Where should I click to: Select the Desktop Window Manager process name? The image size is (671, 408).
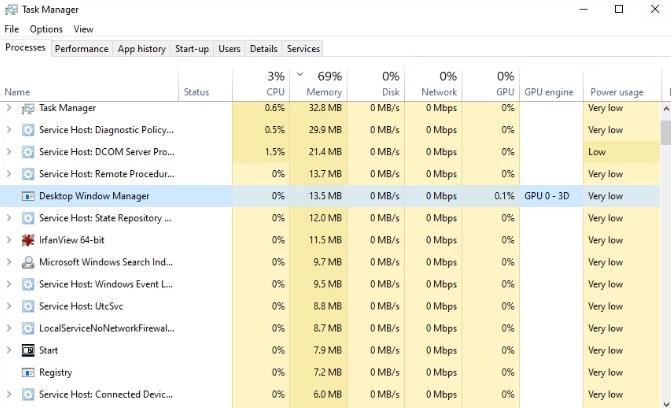point(94,196)
